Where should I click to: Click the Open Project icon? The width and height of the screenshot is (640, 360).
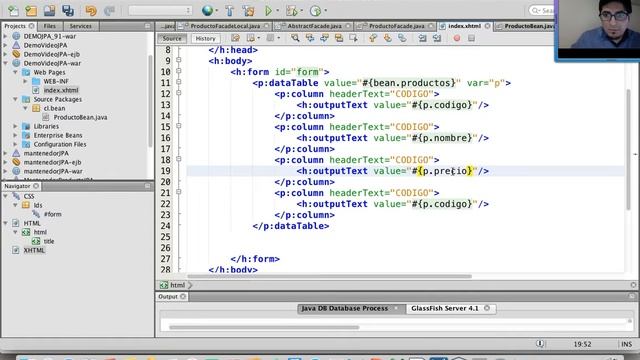(49, 11)
